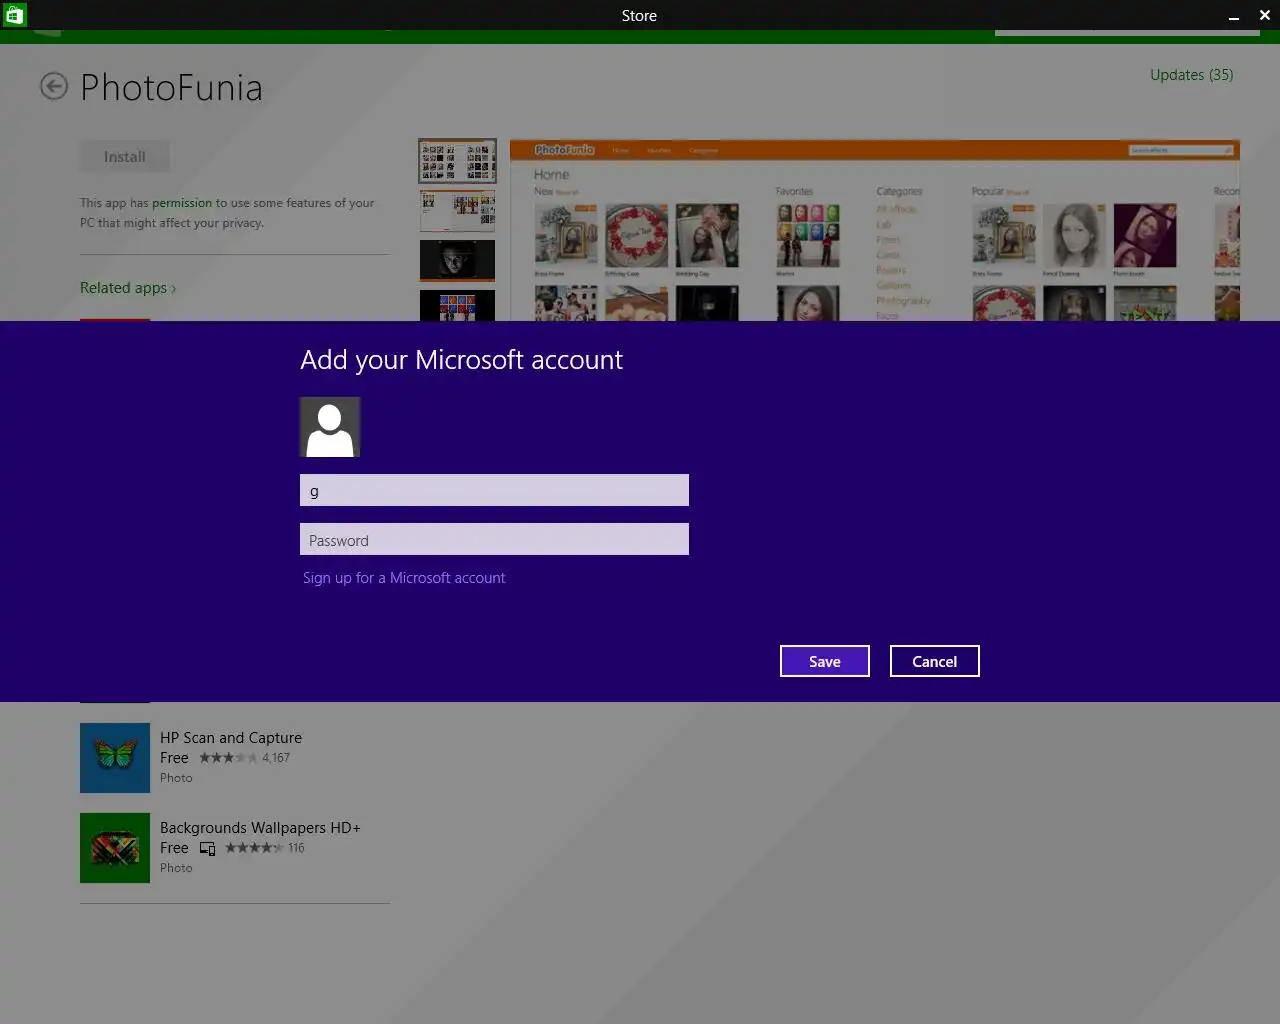
Task: Click the device icon beside Backgrounds Wallpapers Free
Action: click(x=207, y=848)
